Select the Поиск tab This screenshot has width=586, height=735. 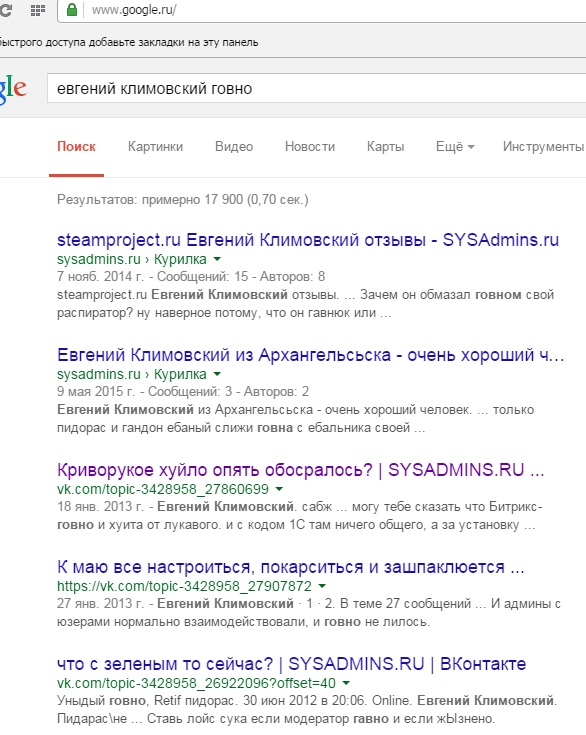tap(76, 147)
